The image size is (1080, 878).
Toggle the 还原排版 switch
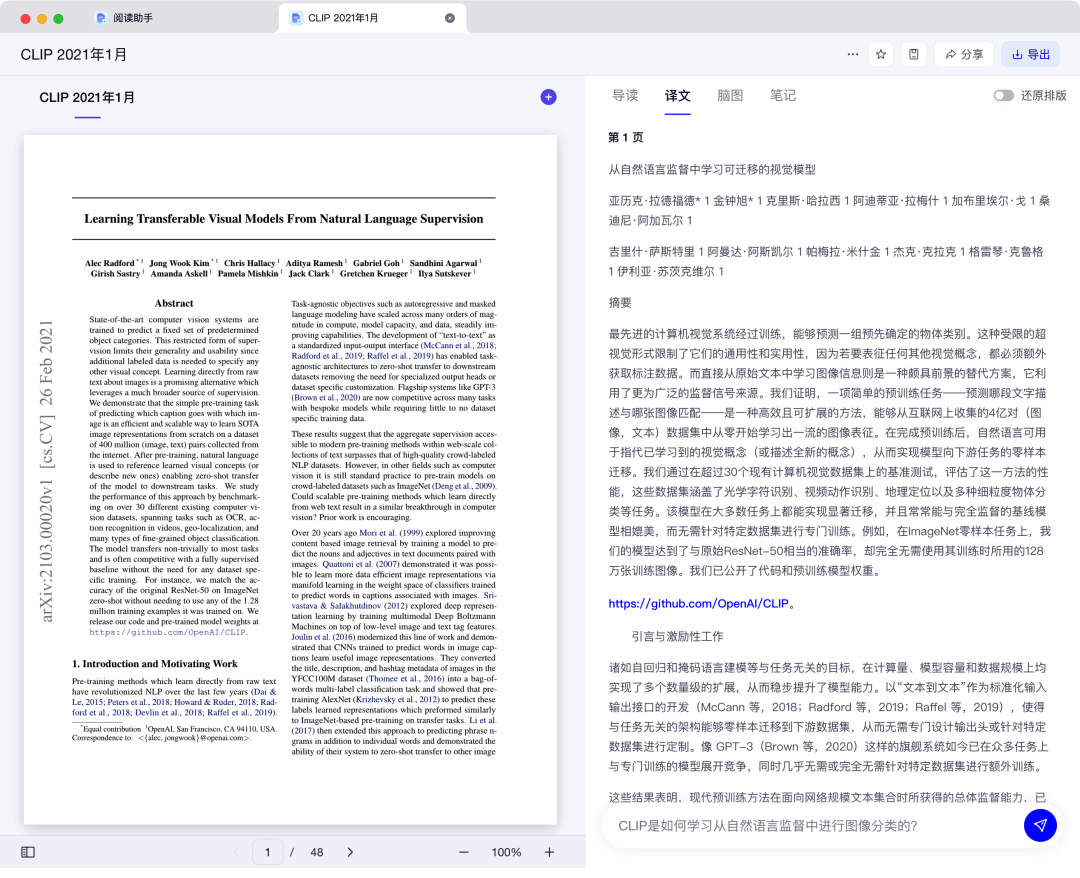(1003, 96)
